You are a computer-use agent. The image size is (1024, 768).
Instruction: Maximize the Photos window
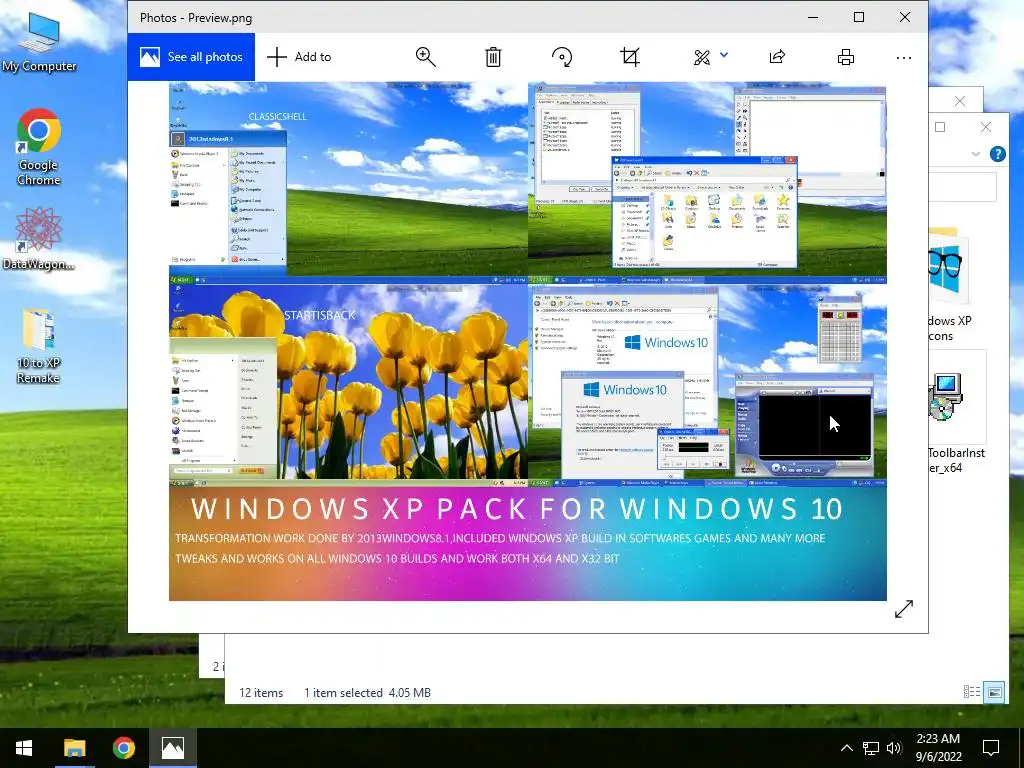tap(859, 18)
